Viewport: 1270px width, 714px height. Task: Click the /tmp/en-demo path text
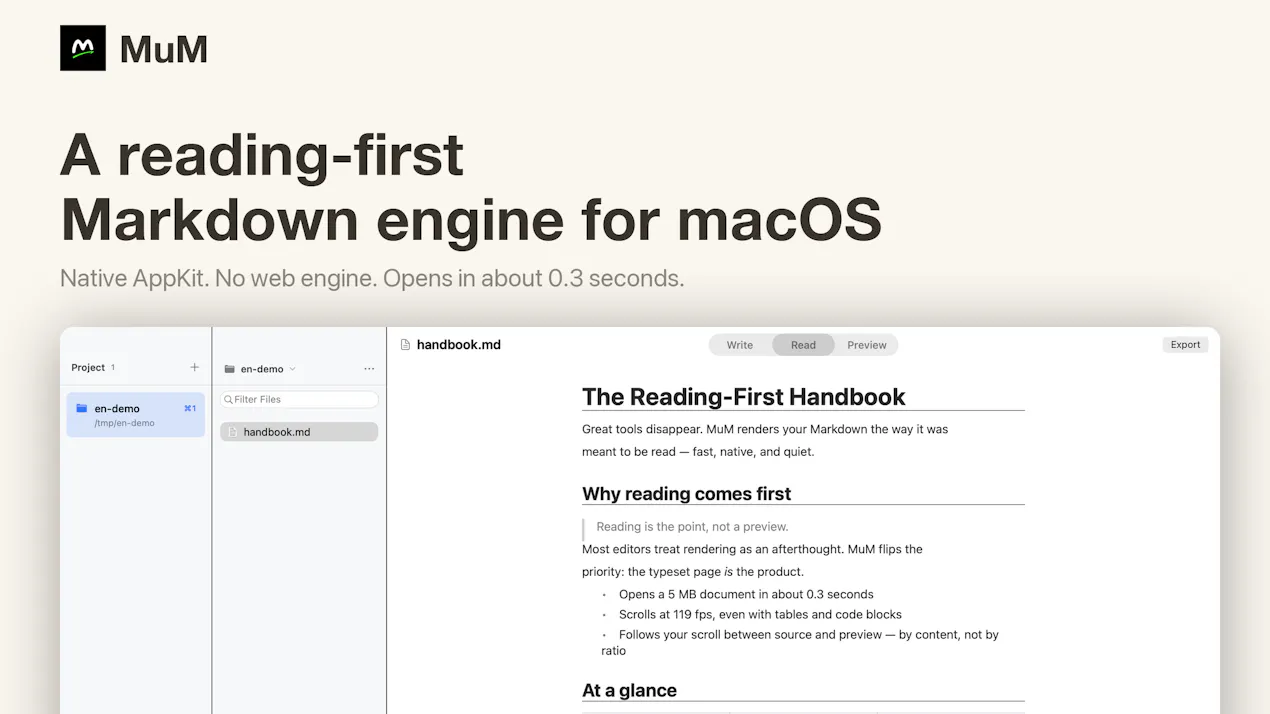tap(124, 423)
